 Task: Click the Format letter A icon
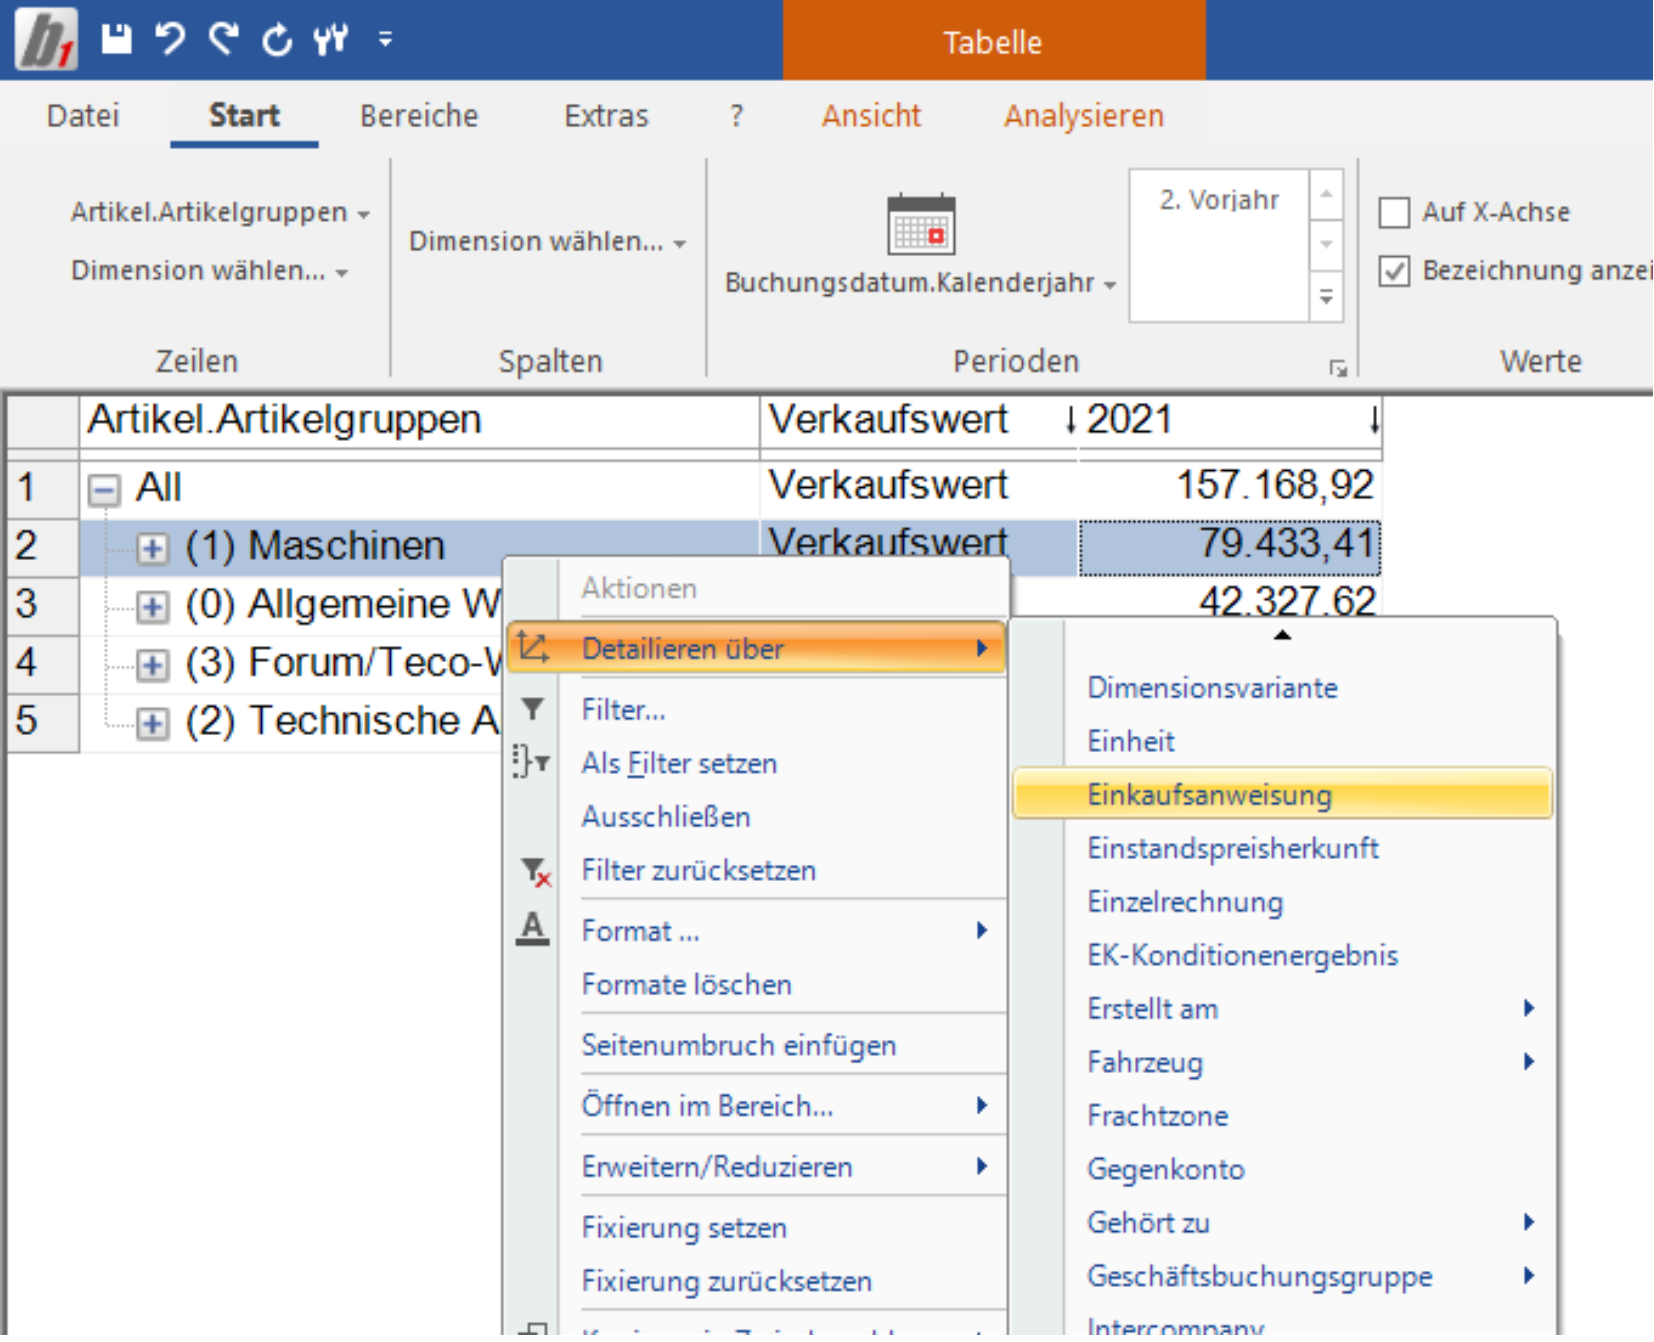(533, 929)
